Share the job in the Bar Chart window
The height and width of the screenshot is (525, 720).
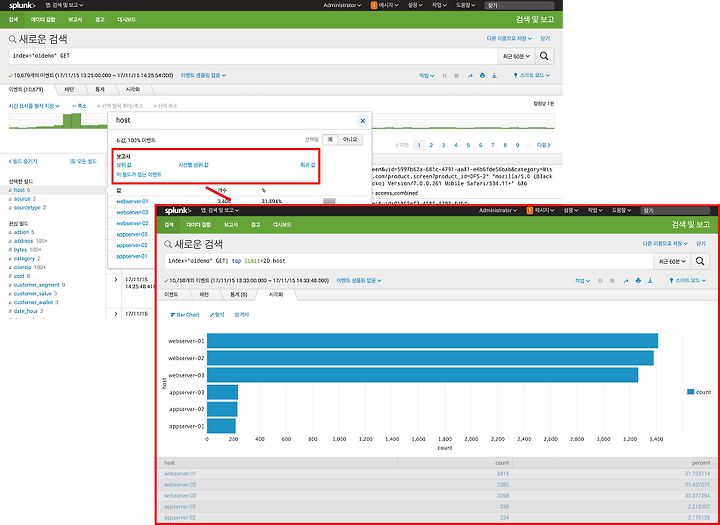click(x=625, y=280)
